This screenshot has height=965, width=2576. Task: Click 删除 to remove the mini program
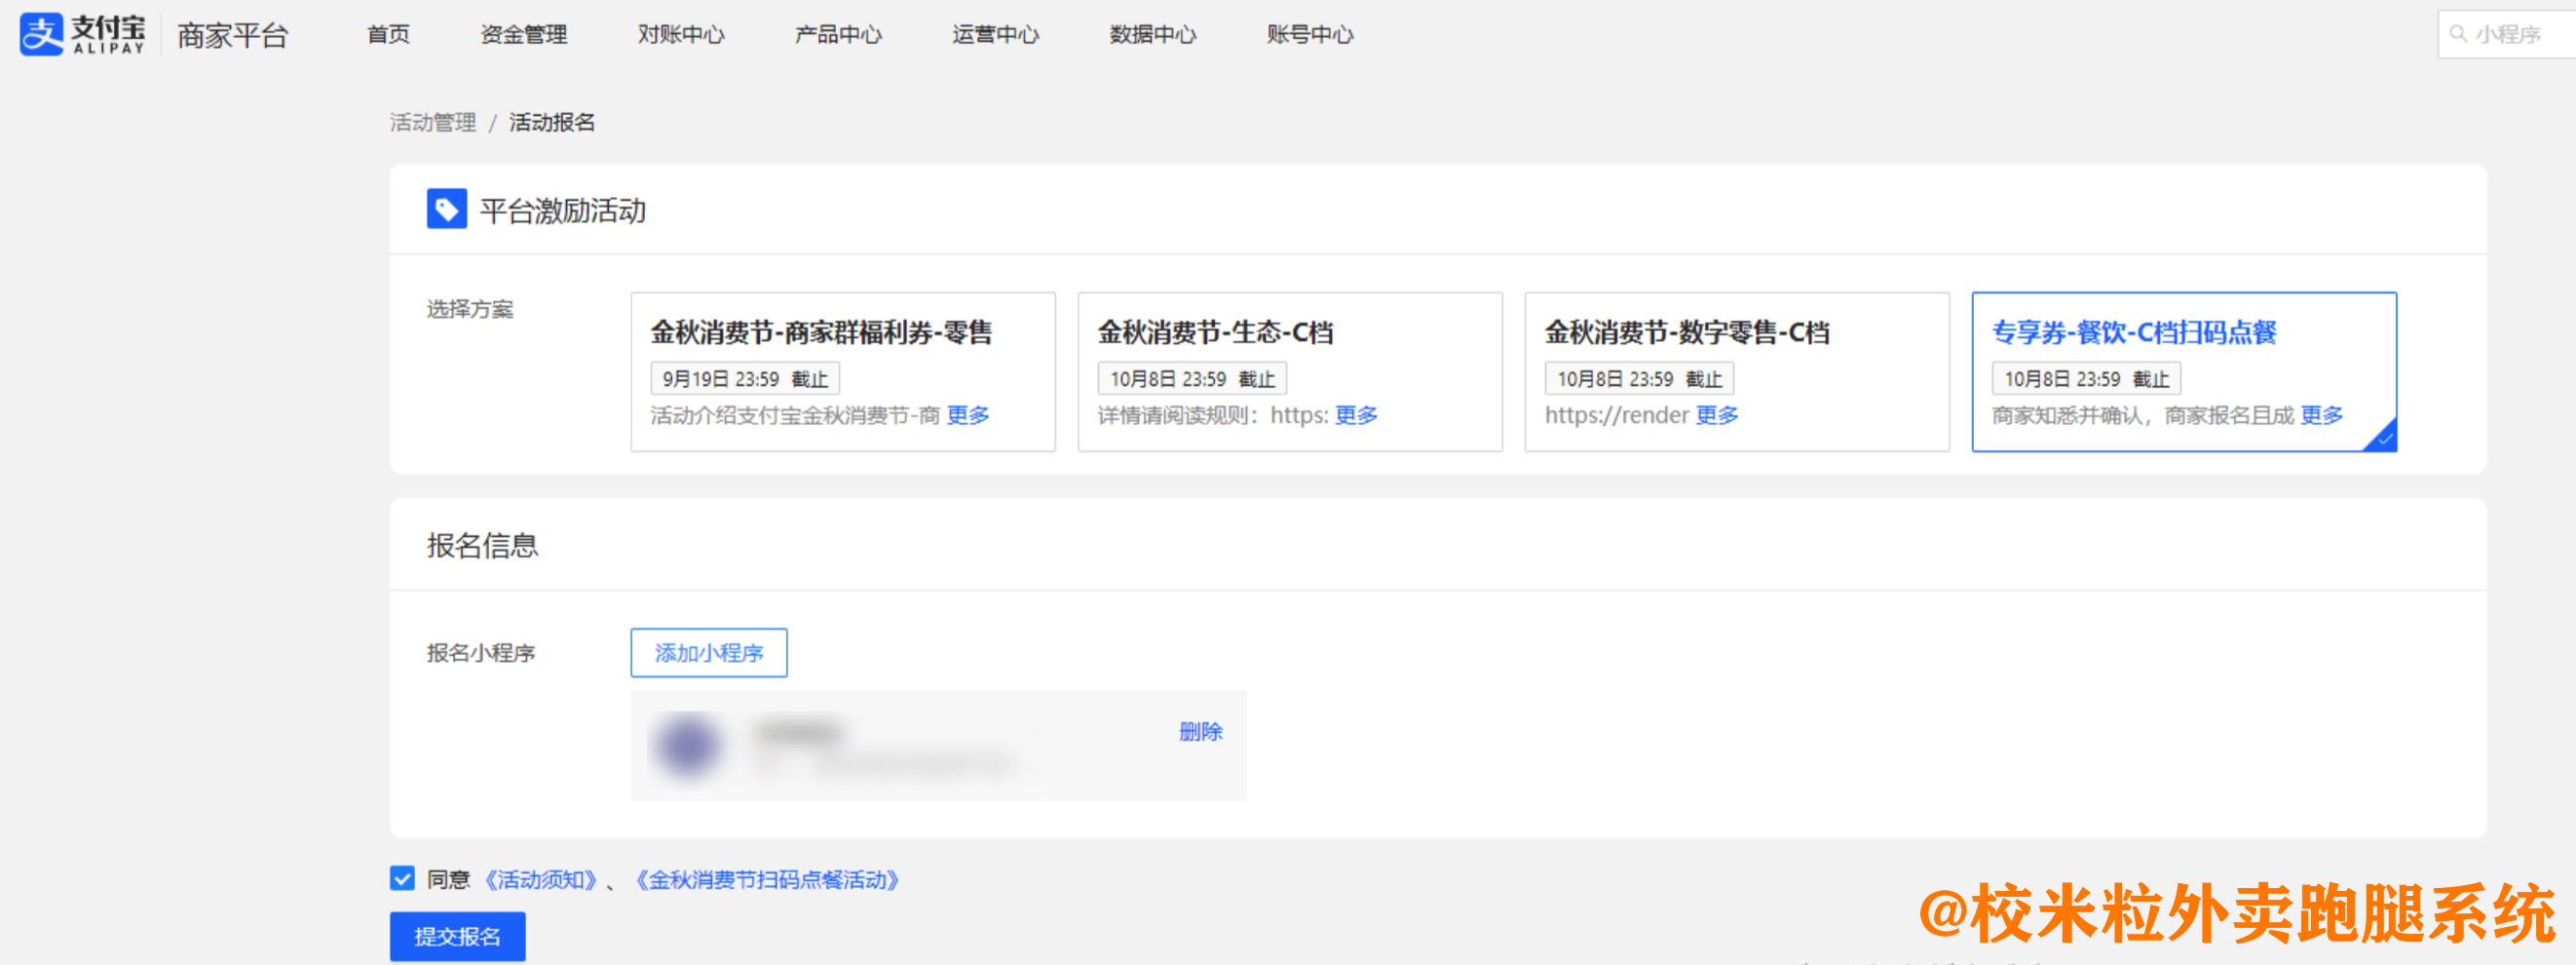pos(1200,732)
